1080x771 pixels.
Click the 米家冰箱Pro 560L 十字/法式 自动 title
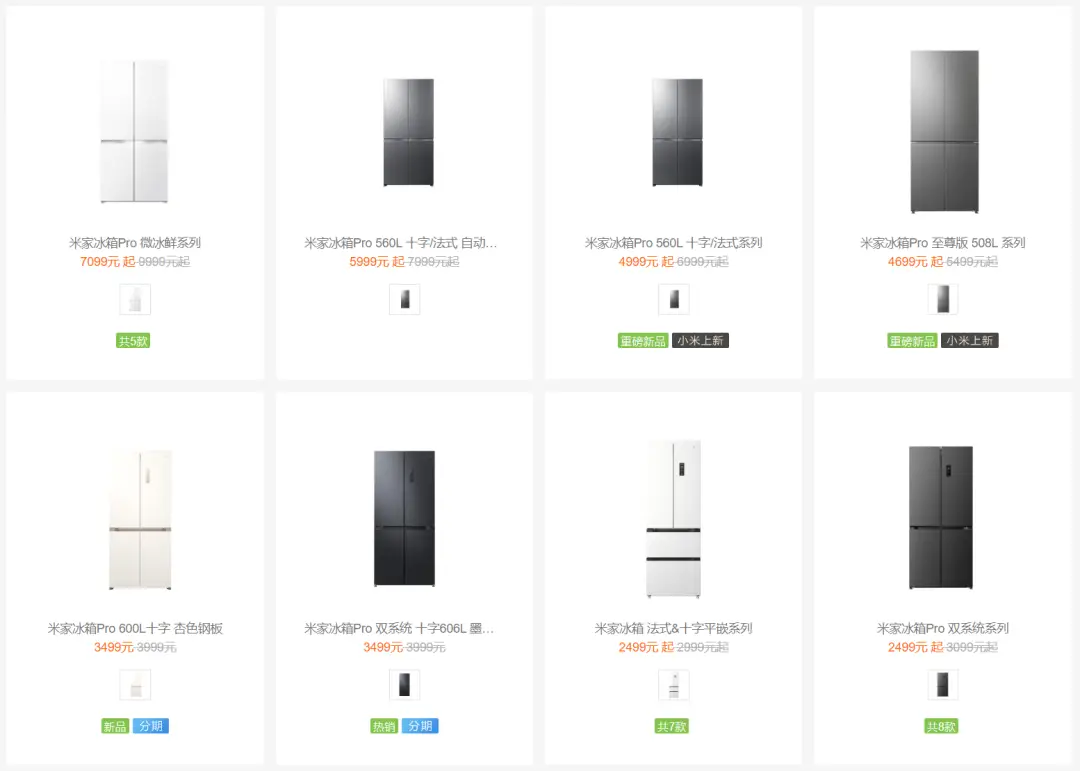tap(400, 243)
